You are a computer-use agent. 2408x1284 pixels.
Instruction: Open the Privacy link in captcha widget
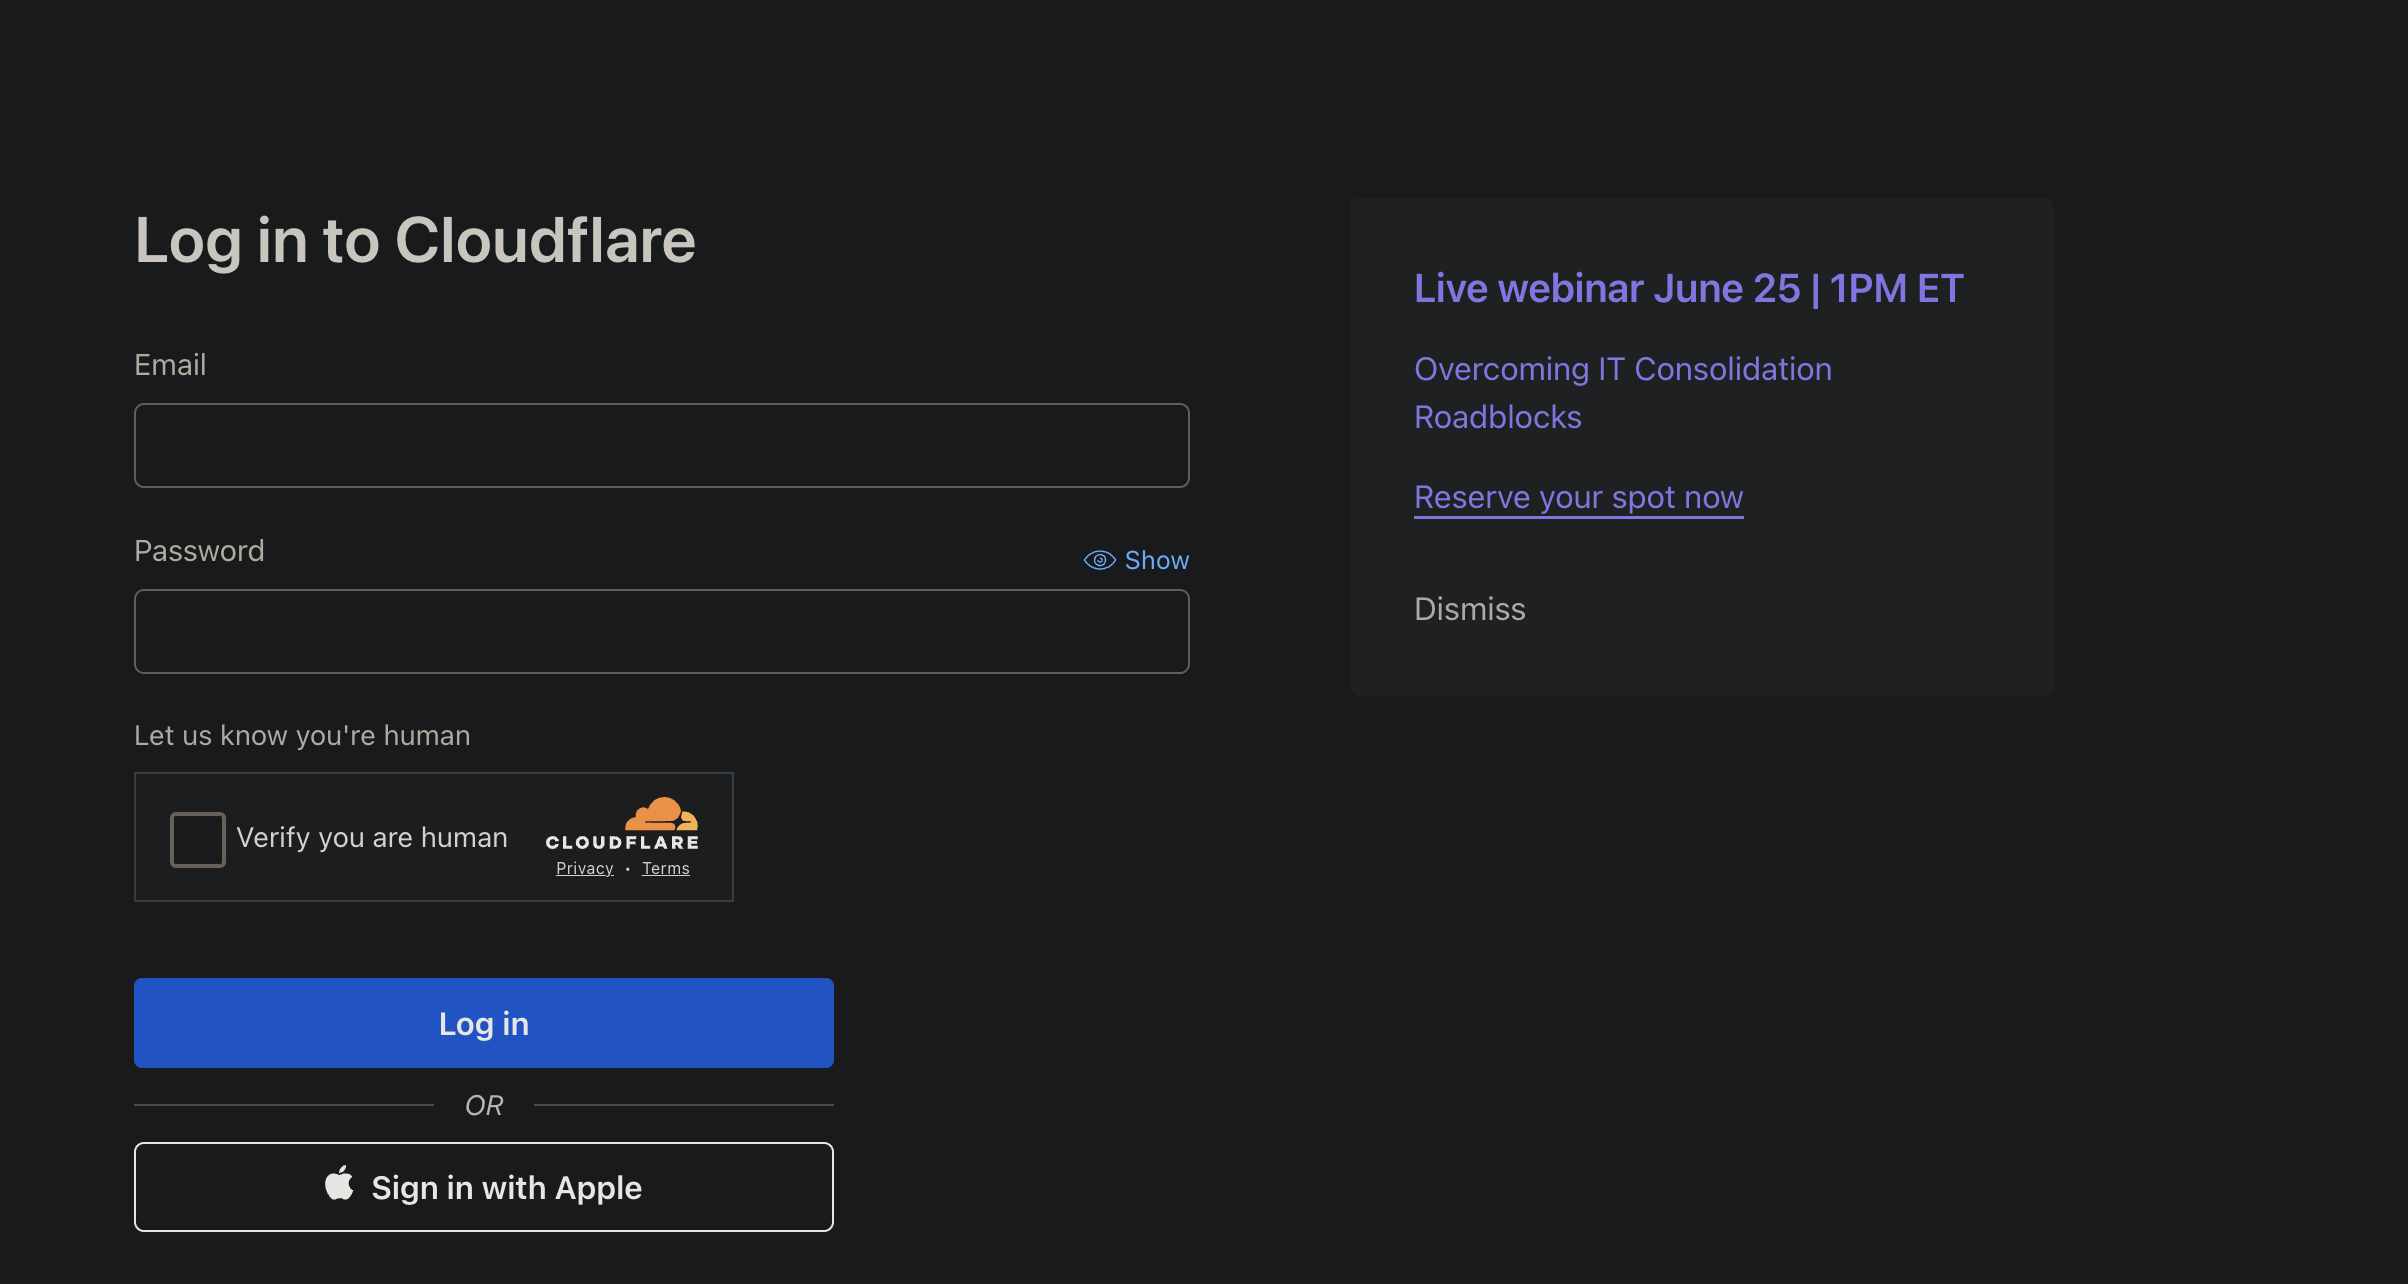[584, 868]
